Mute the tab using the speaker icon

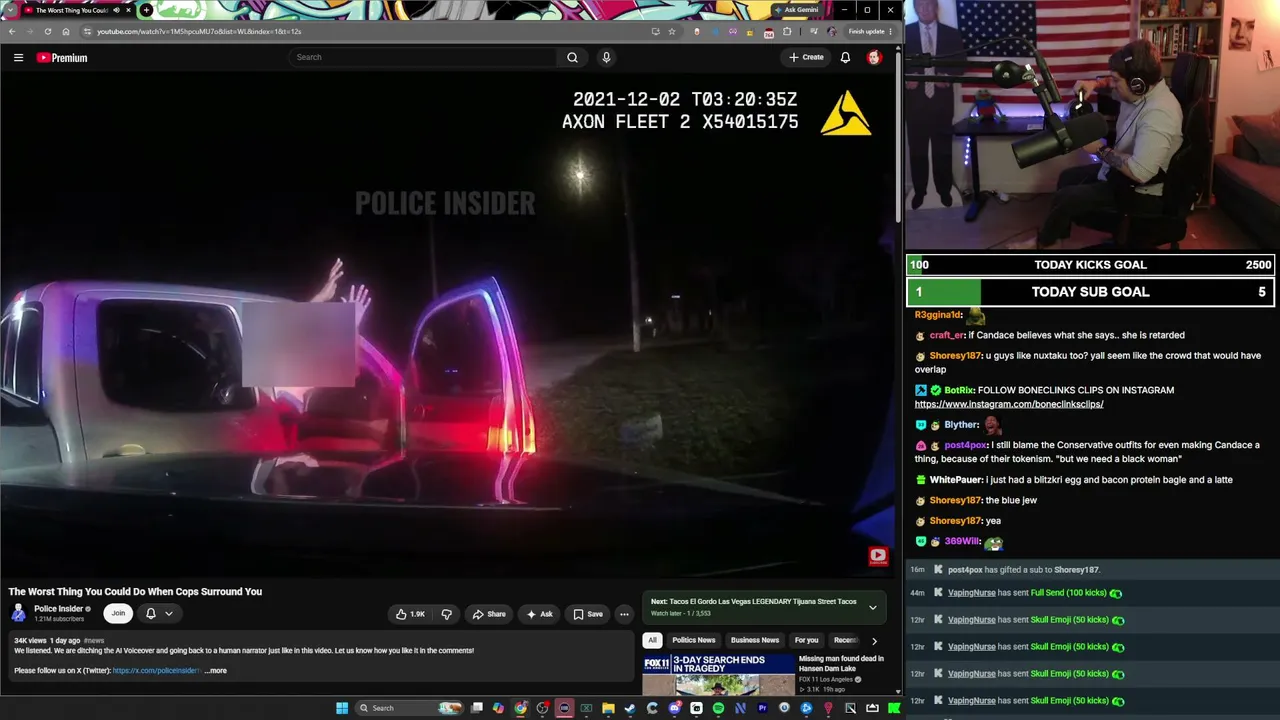(115, 10)
